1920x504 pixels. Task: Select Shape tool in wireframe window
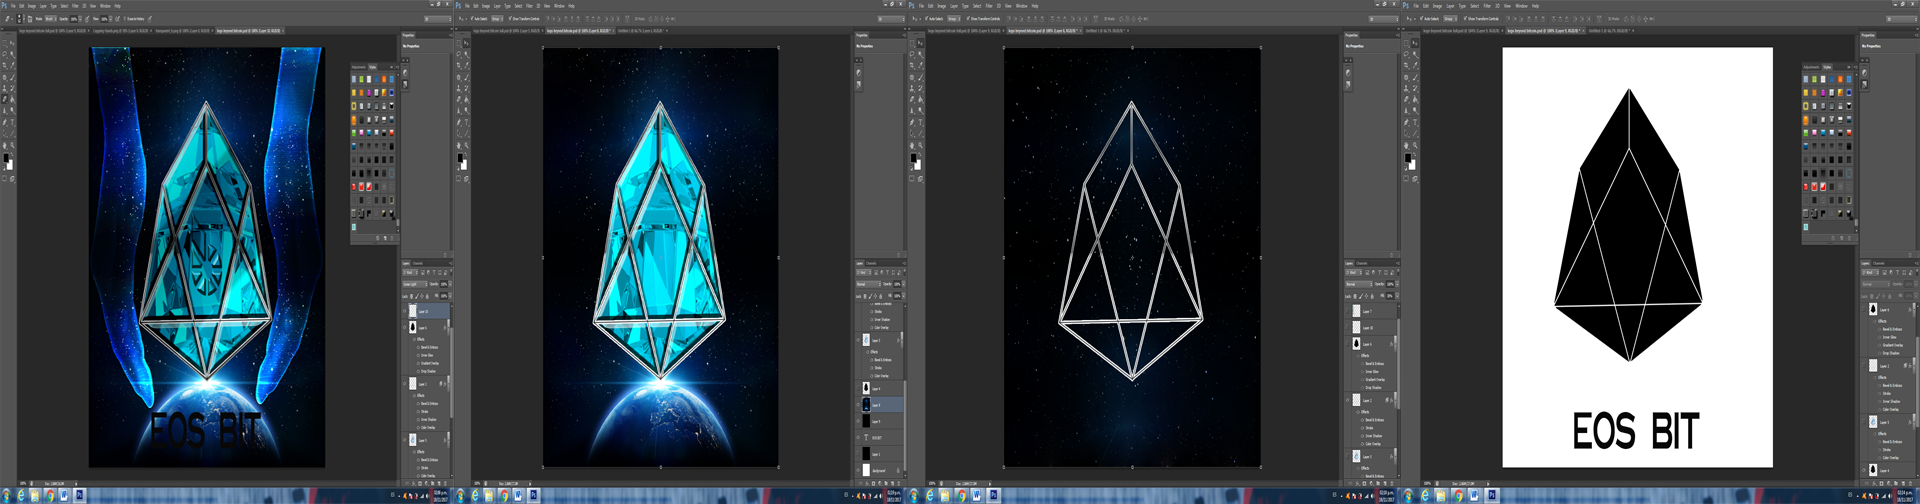click(x=921, y=134)
